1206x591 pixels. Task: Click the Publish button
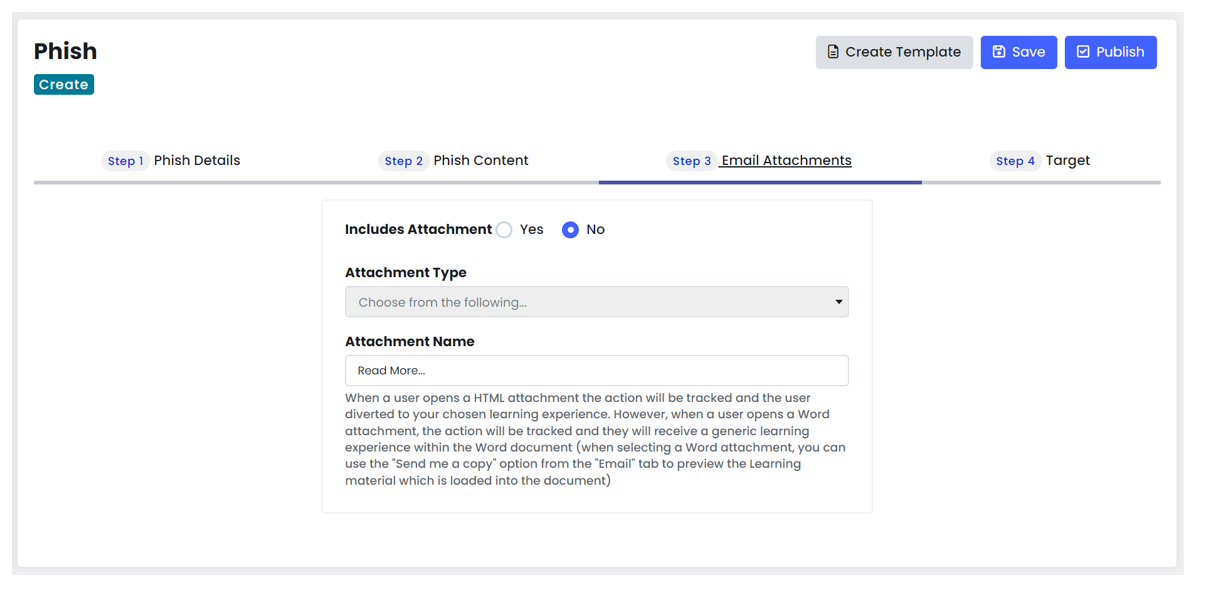[1111, 52]
